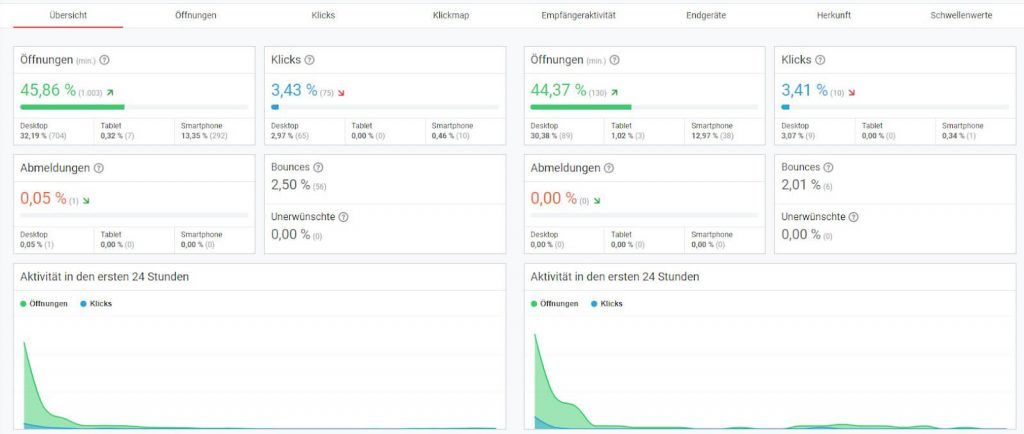Click Smartphone 12,97 % (38) openings cell
Viewport: 1024px width, 434px height.
pos(725,131)
